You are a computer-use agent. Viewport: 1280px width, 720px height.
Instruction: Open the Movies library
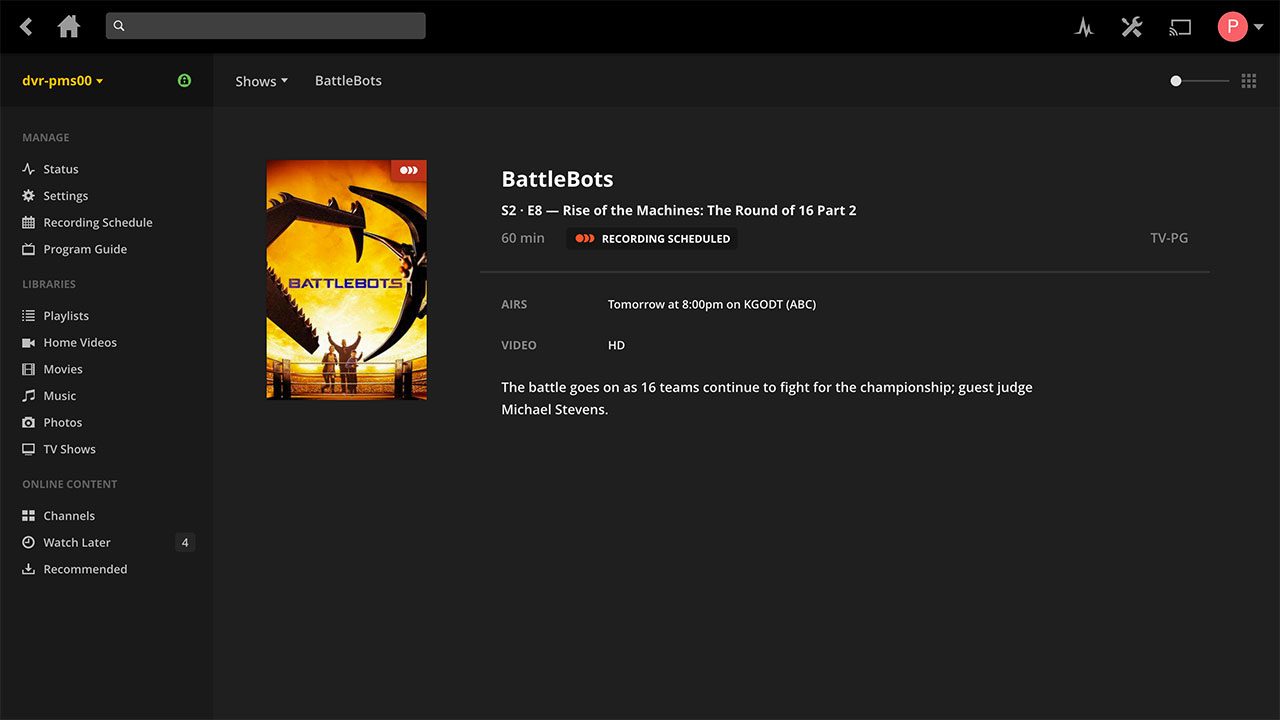tap(63, 369)
